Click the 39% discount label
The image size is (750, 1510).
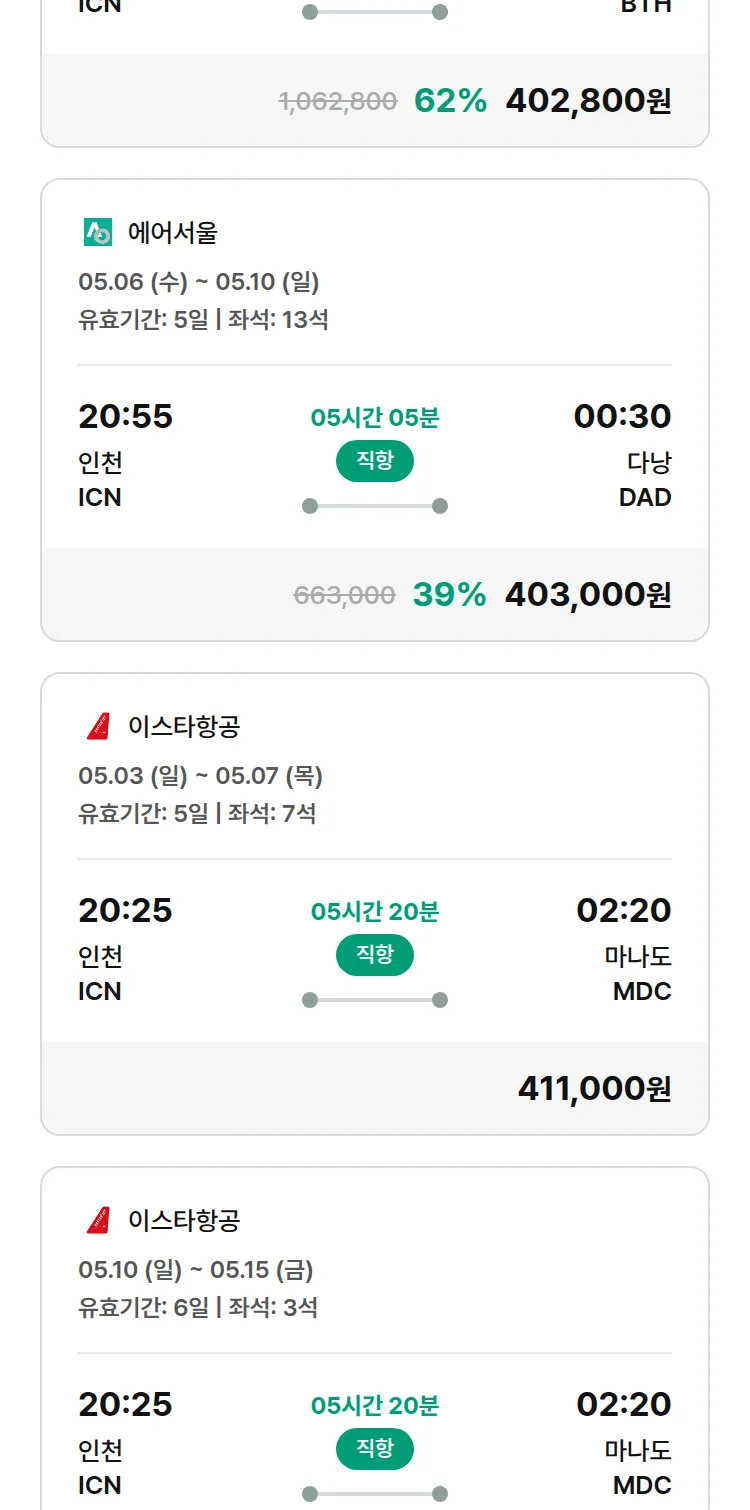pos(449,594)
